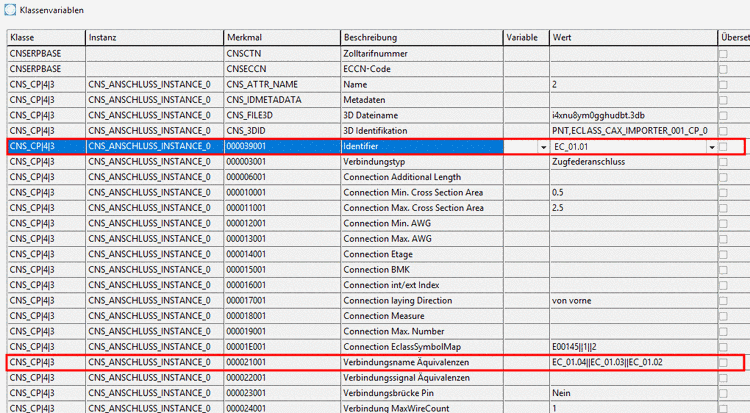The image size is (750, 413).
Task: Click the value 0.5 cell
Action: point(633,192)
